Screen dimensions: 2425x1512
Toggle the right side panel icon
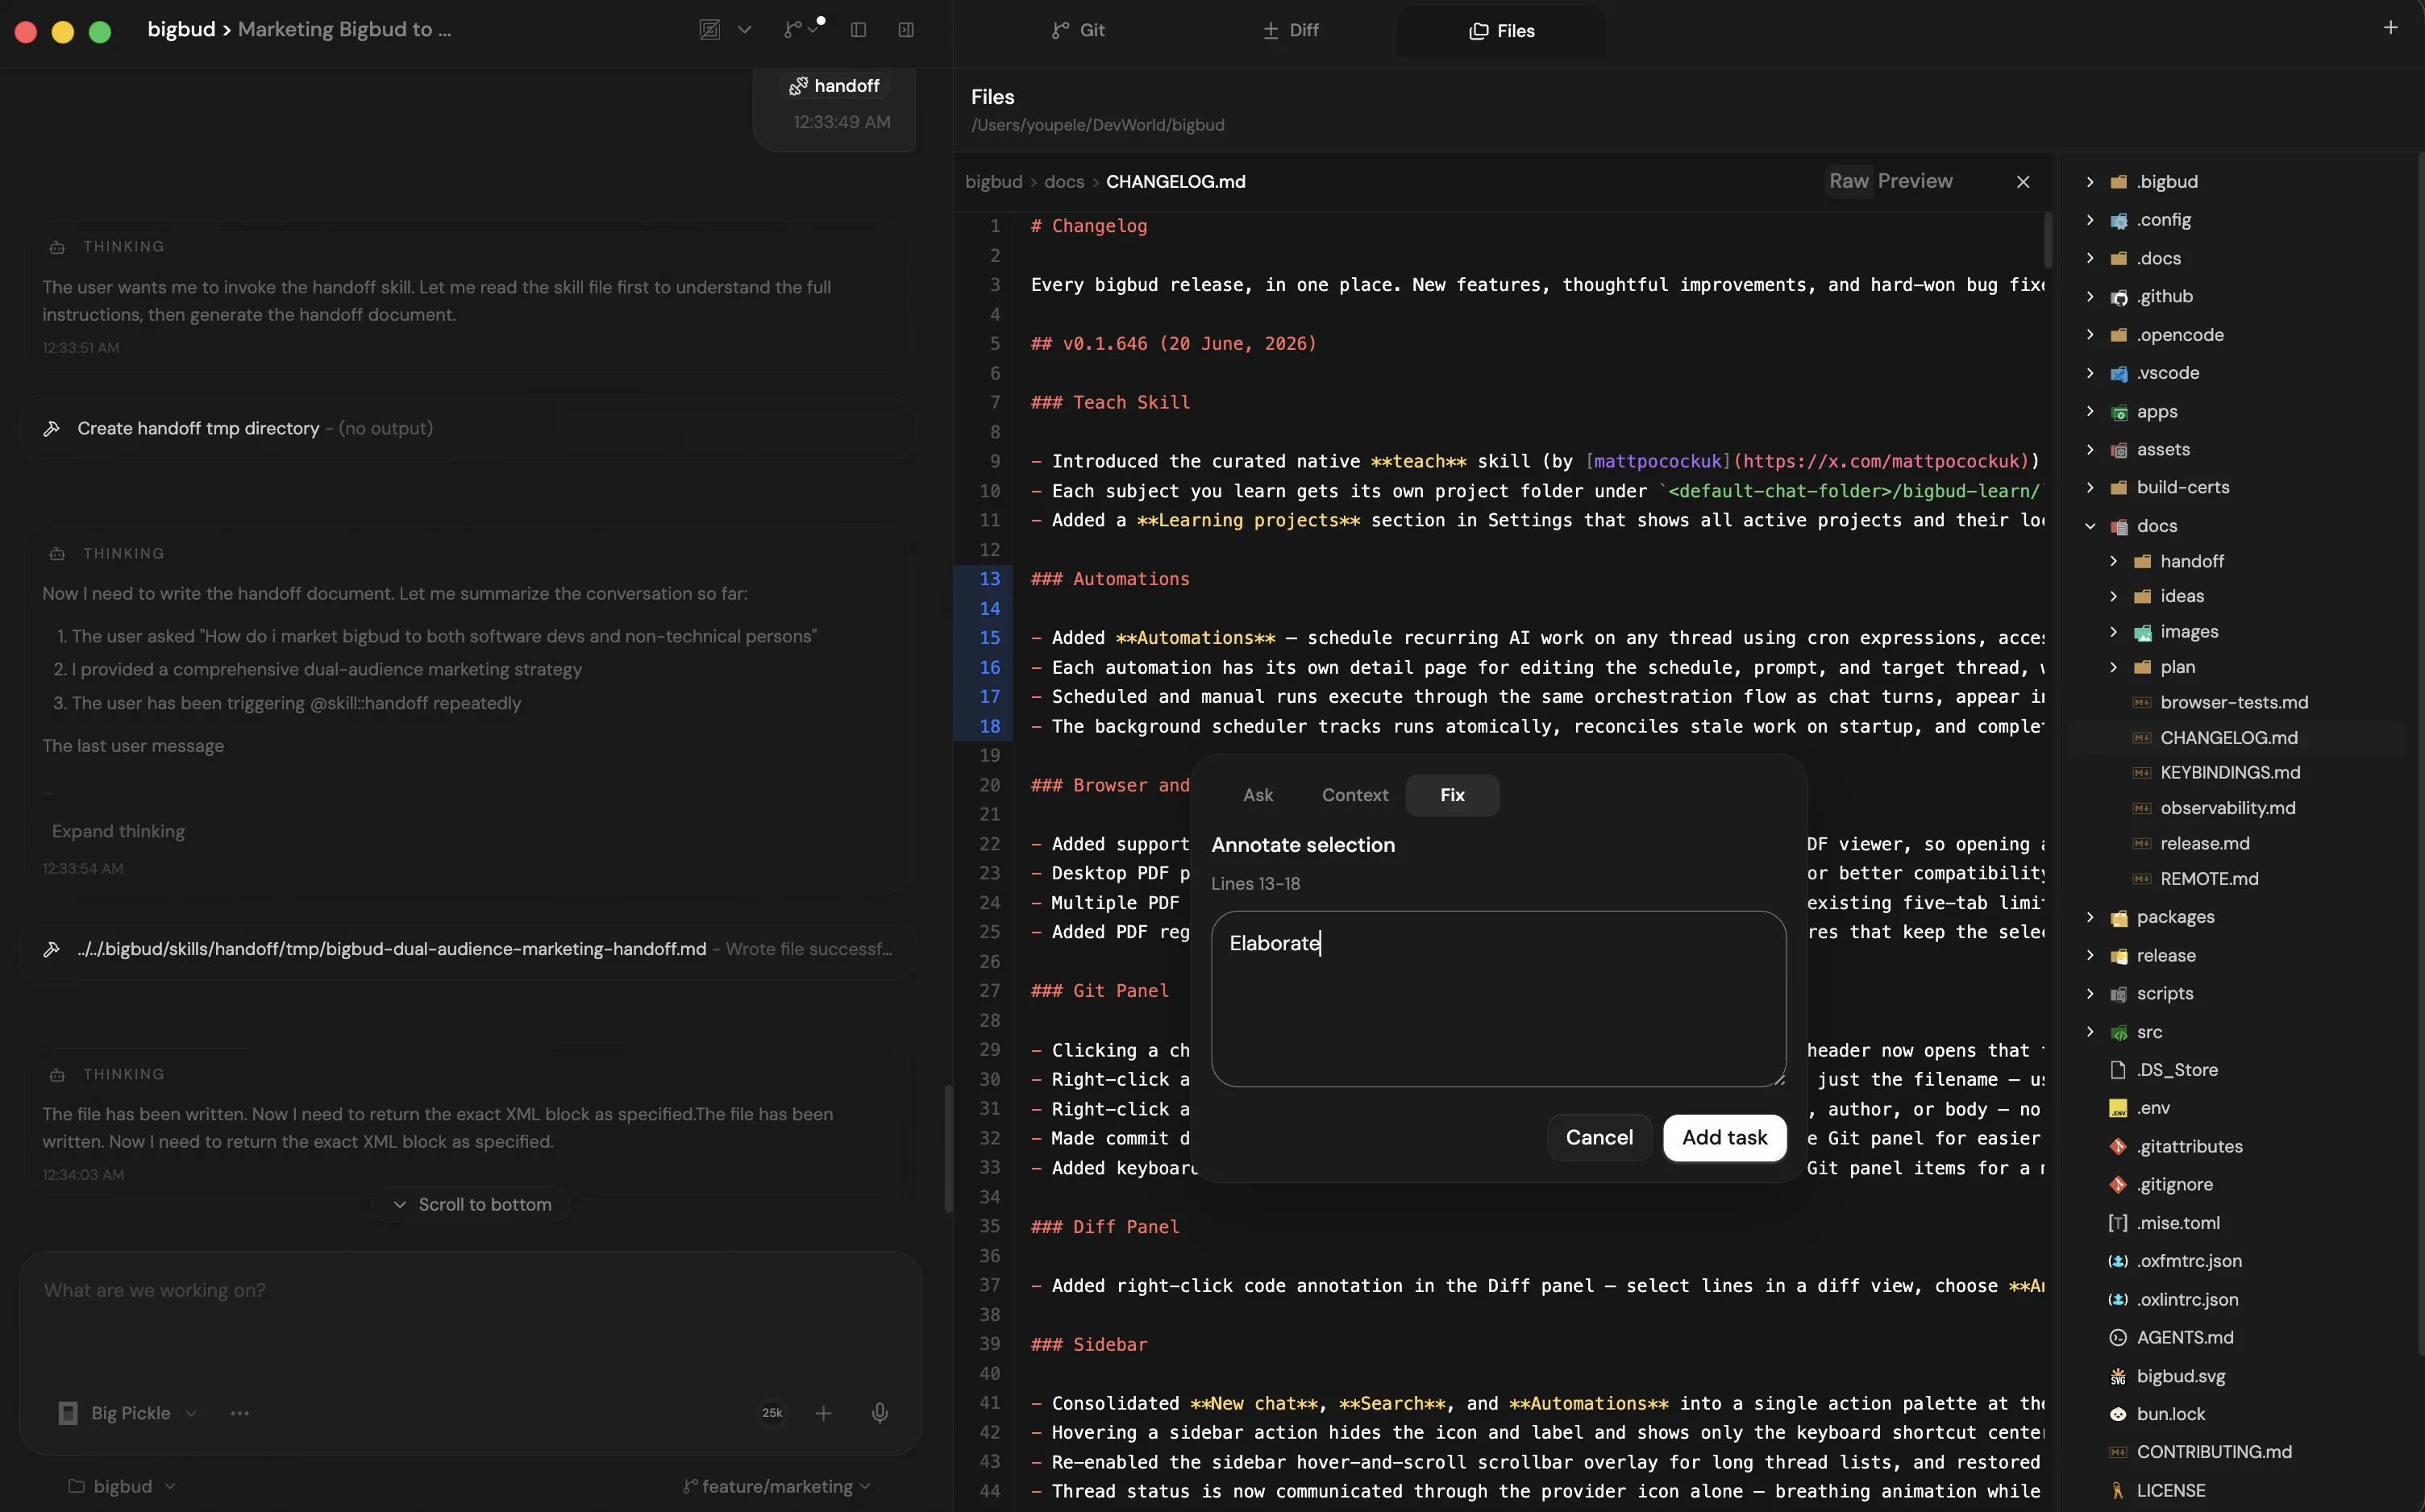point(906,30)
